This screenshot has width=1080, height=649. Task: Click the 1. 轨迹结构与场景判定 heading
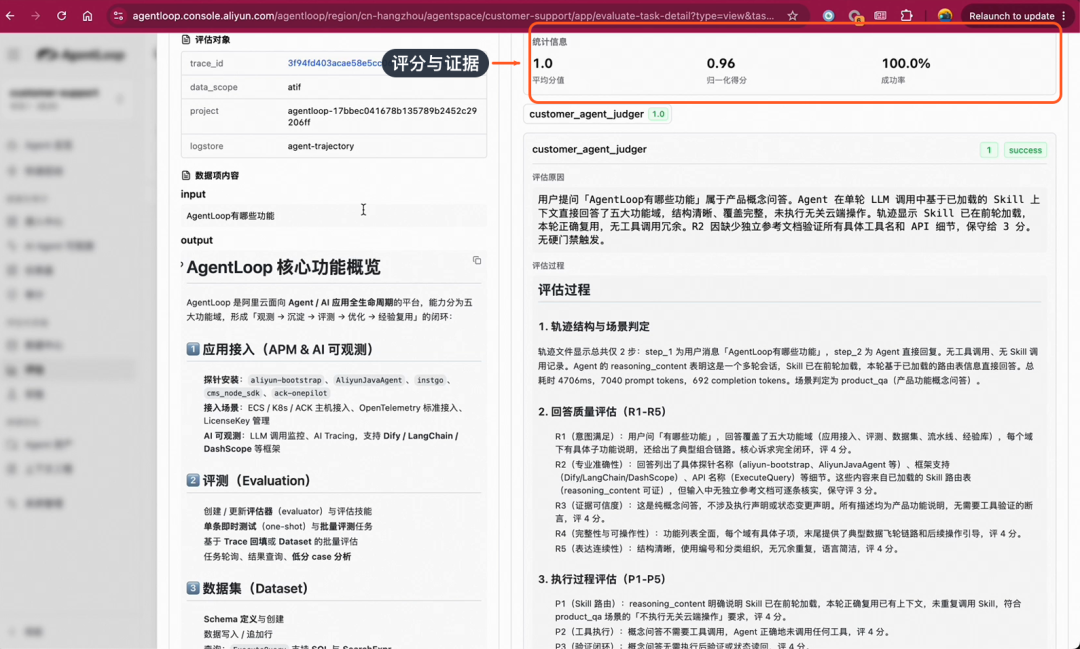[594, 326]
